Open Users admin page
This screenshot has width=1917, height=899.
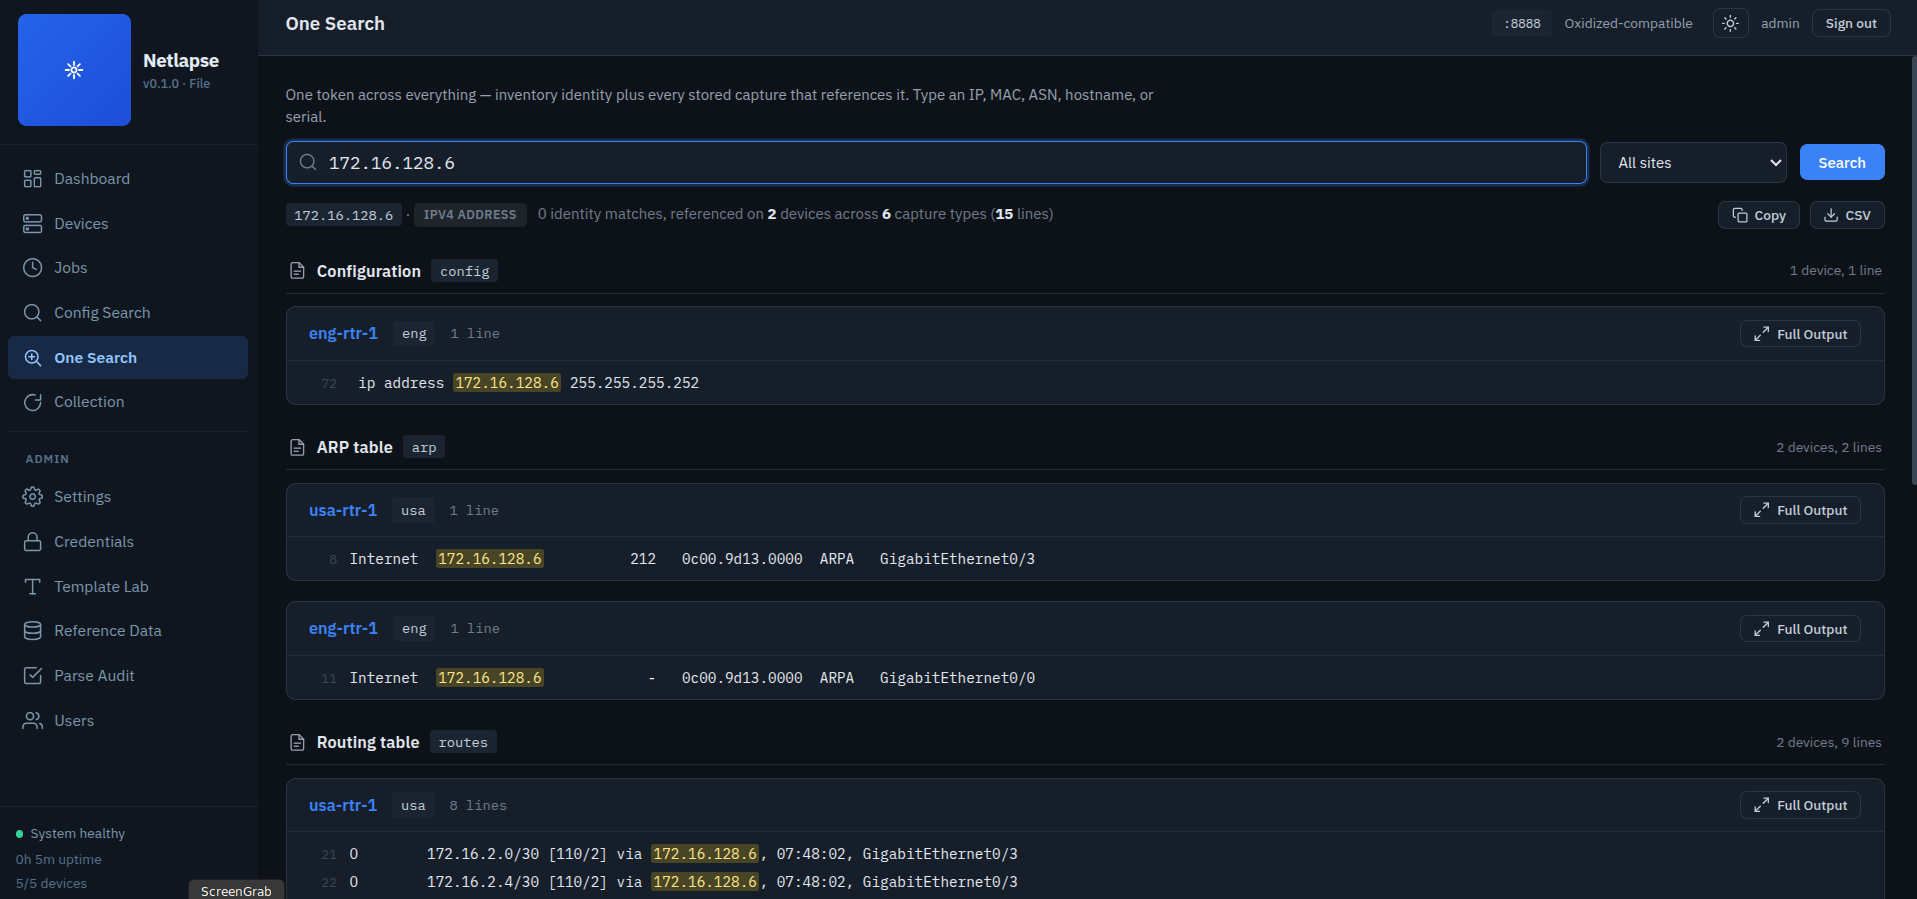pos(128,721)
